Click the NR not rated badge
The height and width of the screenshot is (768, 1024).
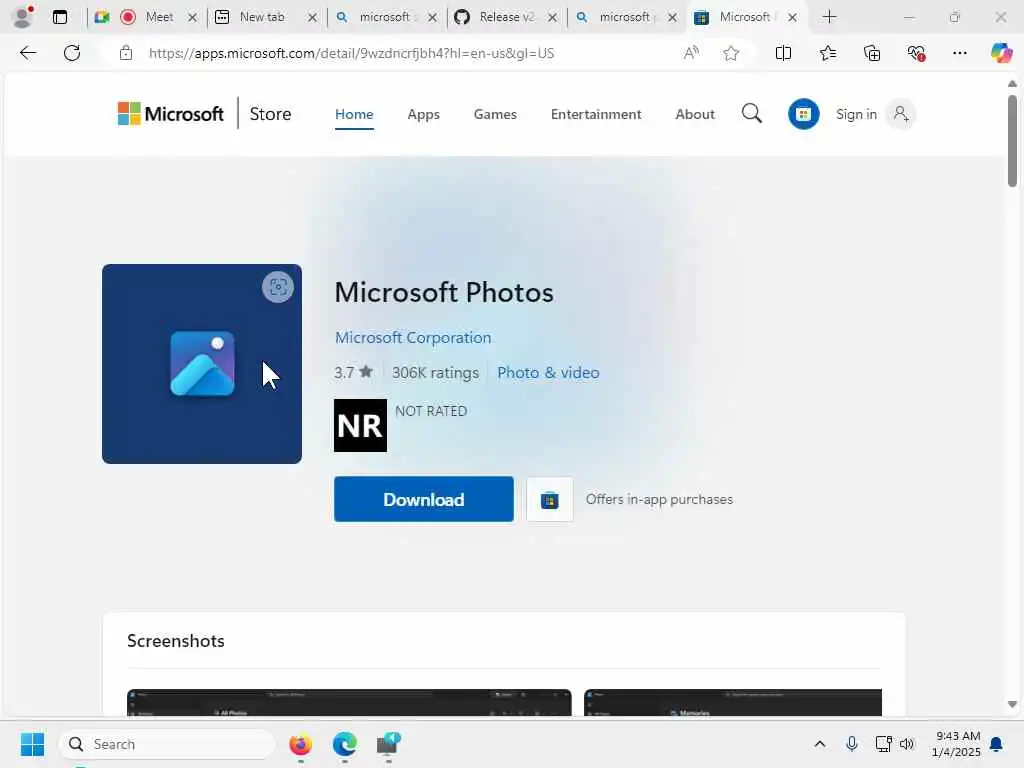(x=360, y=425)
